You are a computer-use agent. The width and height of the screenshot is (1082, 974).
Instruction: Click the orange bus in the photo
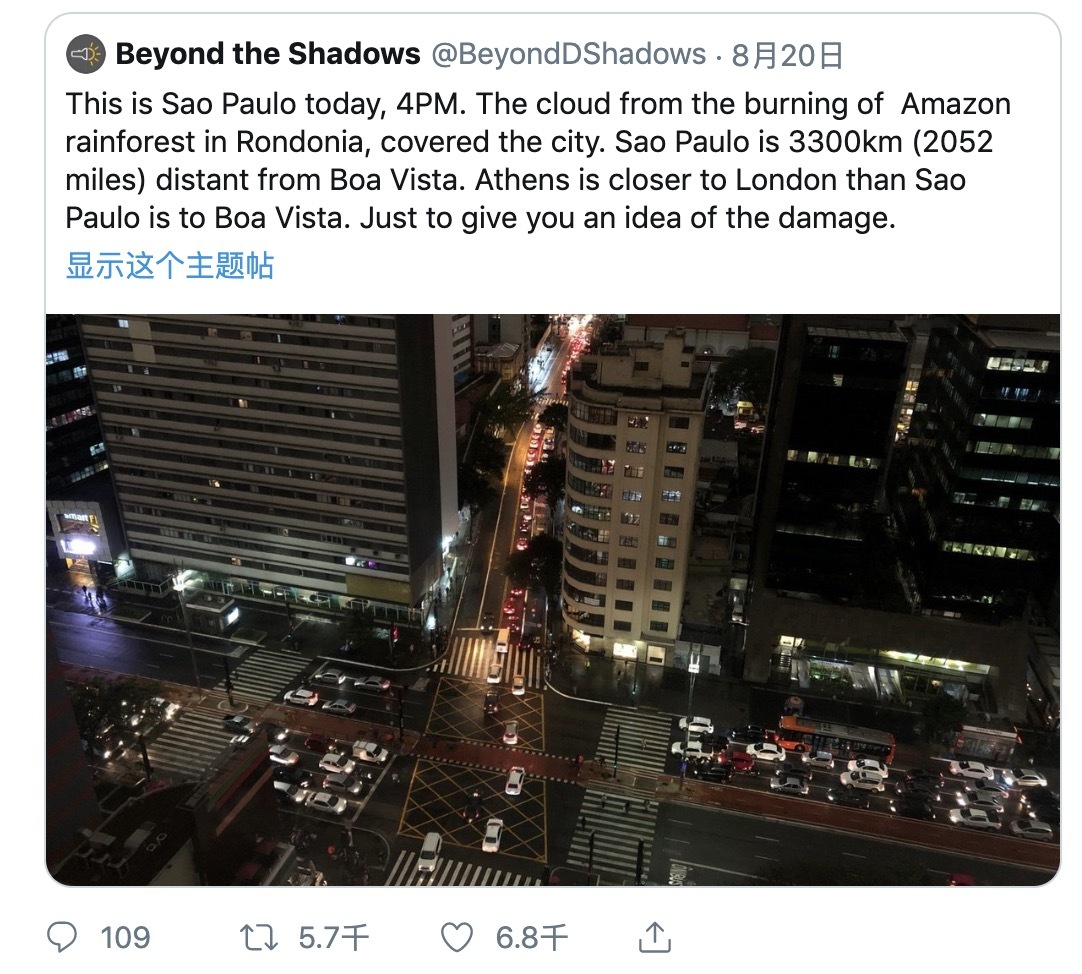coord(836,738)
